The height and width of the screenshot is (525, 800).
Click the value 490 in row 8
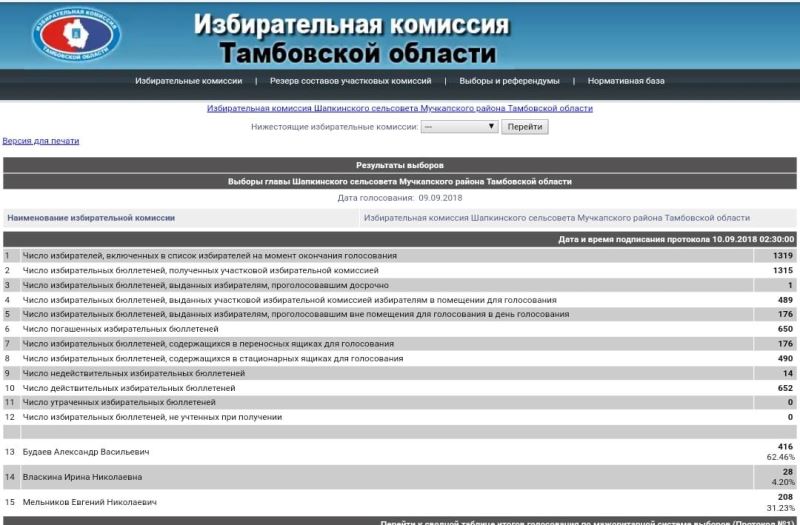(x=785, y=358)
